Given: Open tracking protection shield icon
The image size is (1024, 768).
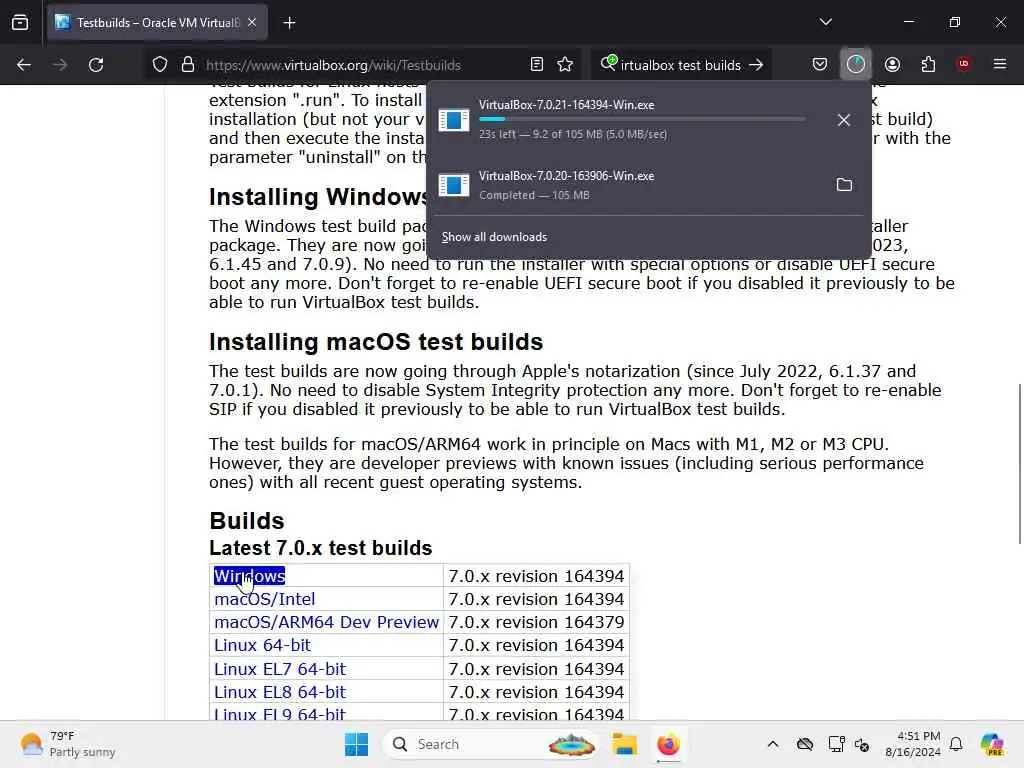Looking at the screenshot, I should [x=160, y=65].
